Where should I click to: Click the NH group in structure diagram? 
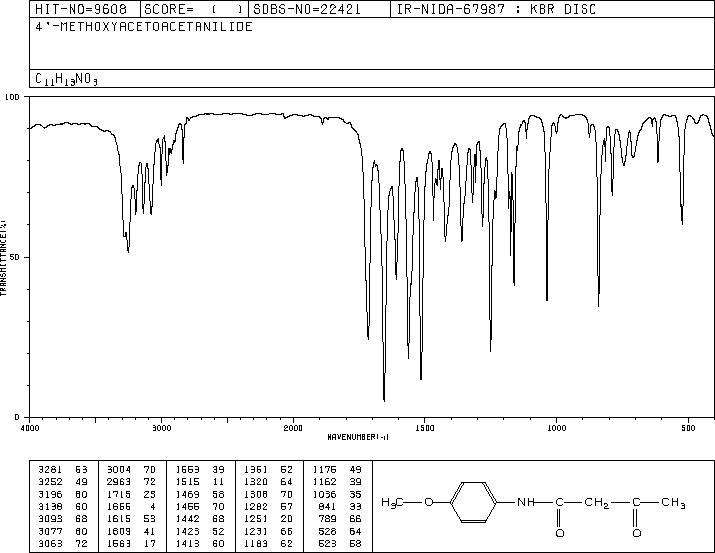(x=526, y=502)
